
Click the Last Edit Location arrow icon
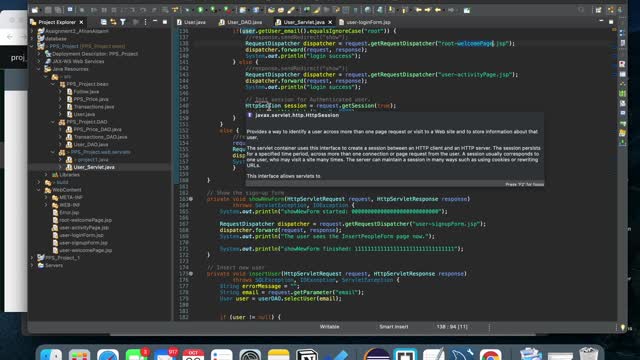pos(418,10)
